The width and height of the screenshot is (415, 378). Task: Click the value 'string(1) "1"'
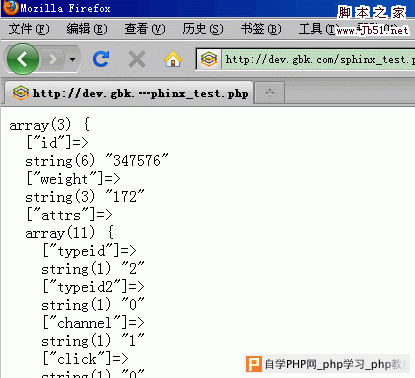93,341
